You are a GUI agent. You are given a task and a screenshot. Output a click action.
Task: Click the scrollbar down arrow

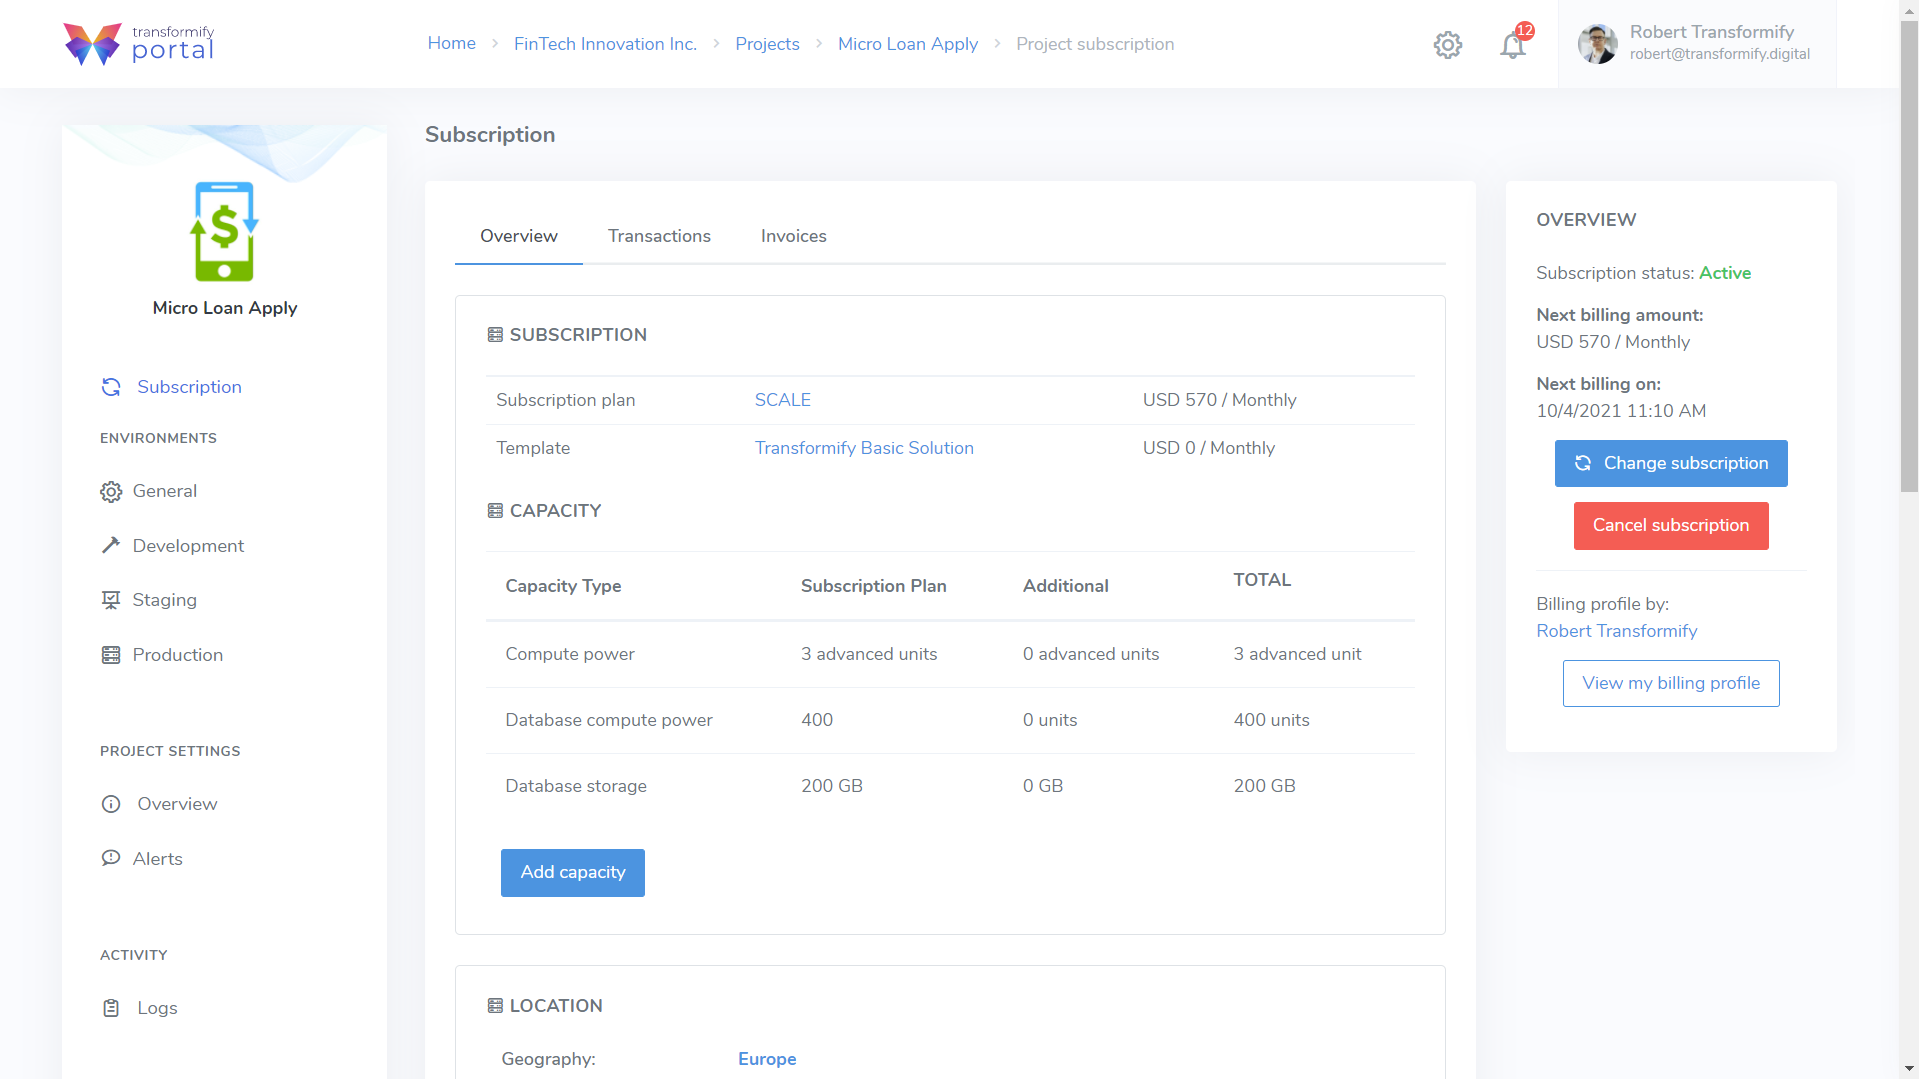coord(1909,1069)
